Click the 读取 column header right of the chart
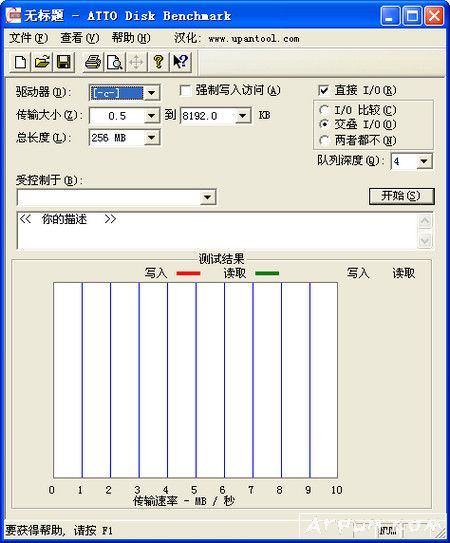The width and height of the screenshot is (450, 543). click(x=404, y=273)
